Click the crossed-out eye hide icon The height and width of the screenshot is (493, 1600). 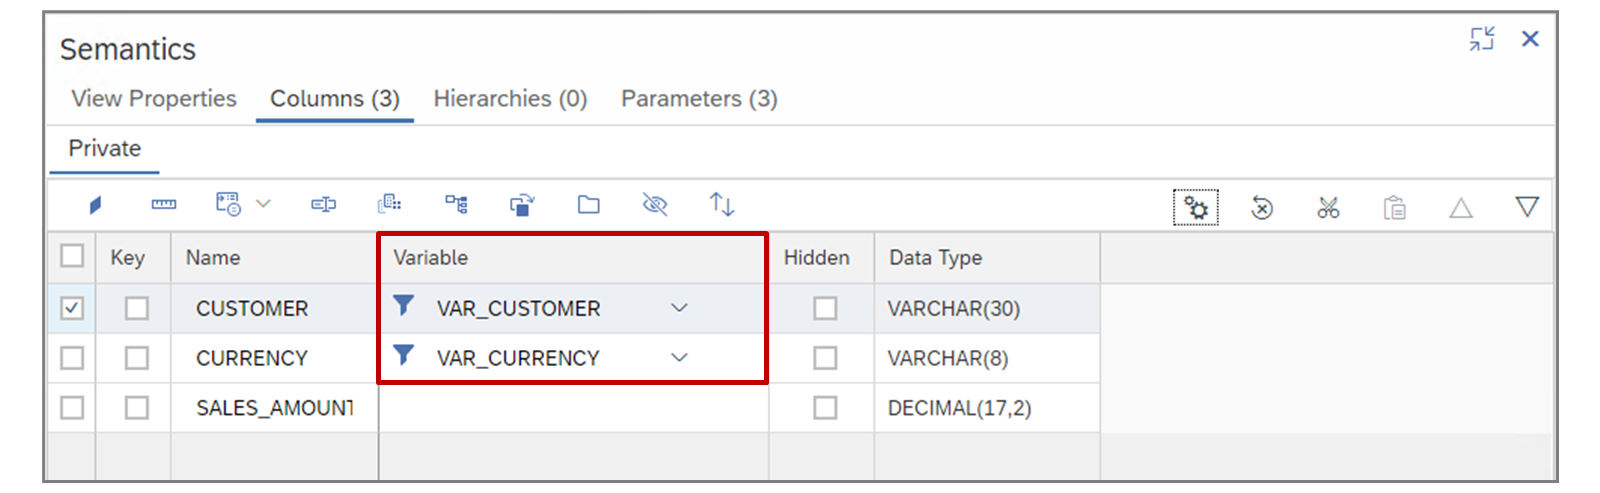point(655,205)
